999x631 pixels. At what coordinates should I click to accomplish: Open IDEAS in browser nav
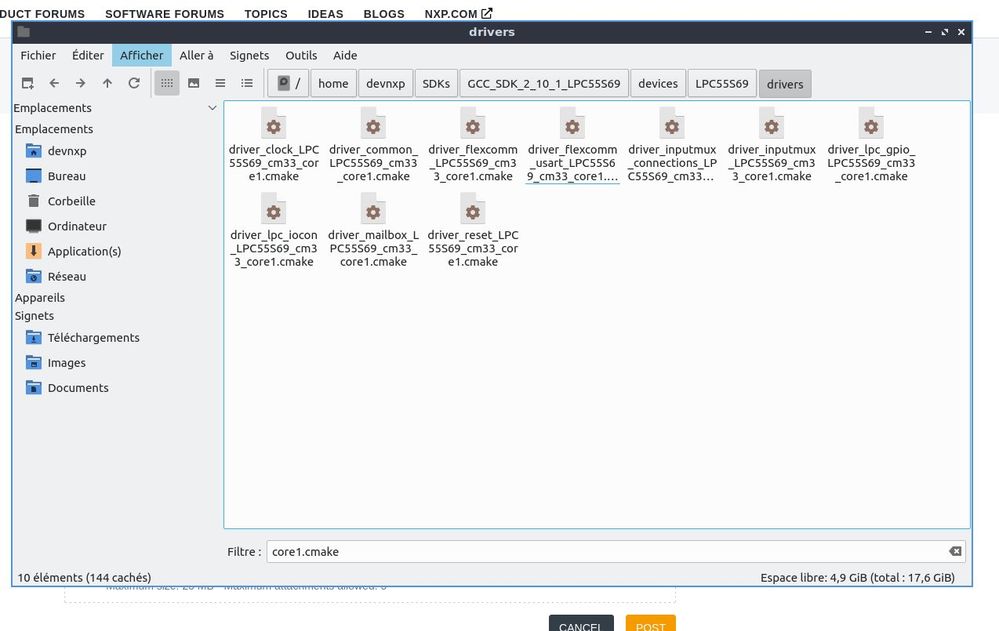[x=326, y=13]
